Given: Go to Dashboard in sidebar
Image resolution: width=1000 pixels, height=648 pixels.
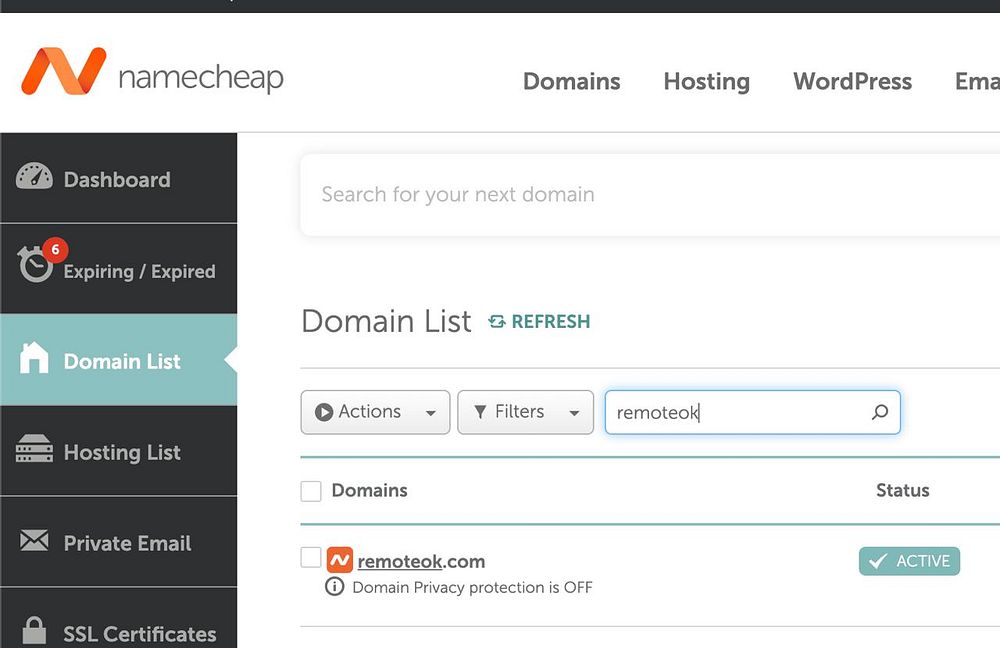Looking at the screenshot, I should [x=119, y=178].
